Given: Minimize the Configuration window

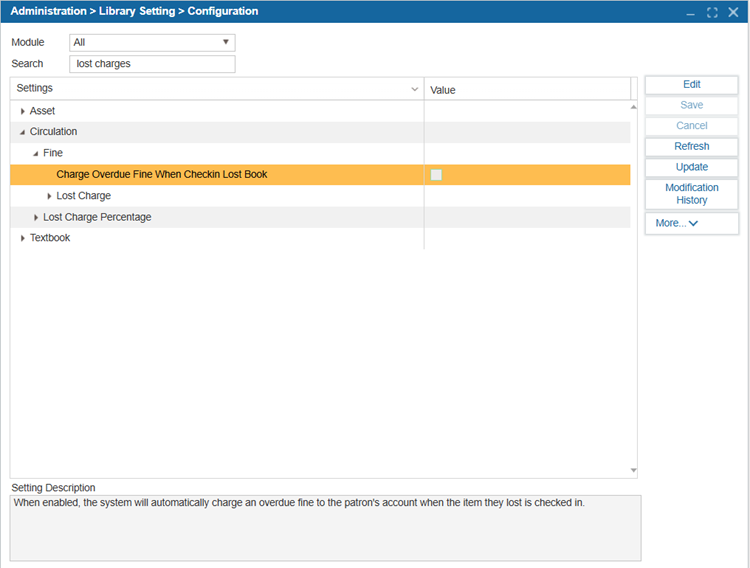Looking at the screenshot, I should (691, 12).
